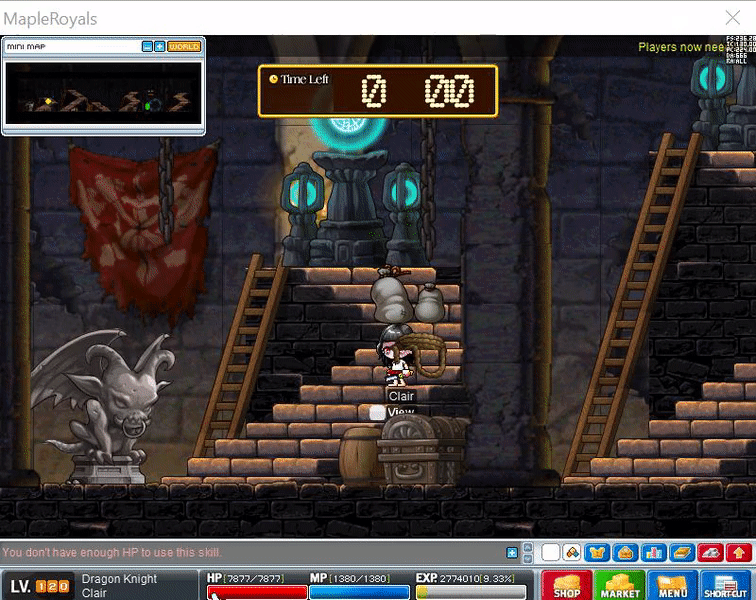Click the Time Left countdown panel

[x=378, y=91]
